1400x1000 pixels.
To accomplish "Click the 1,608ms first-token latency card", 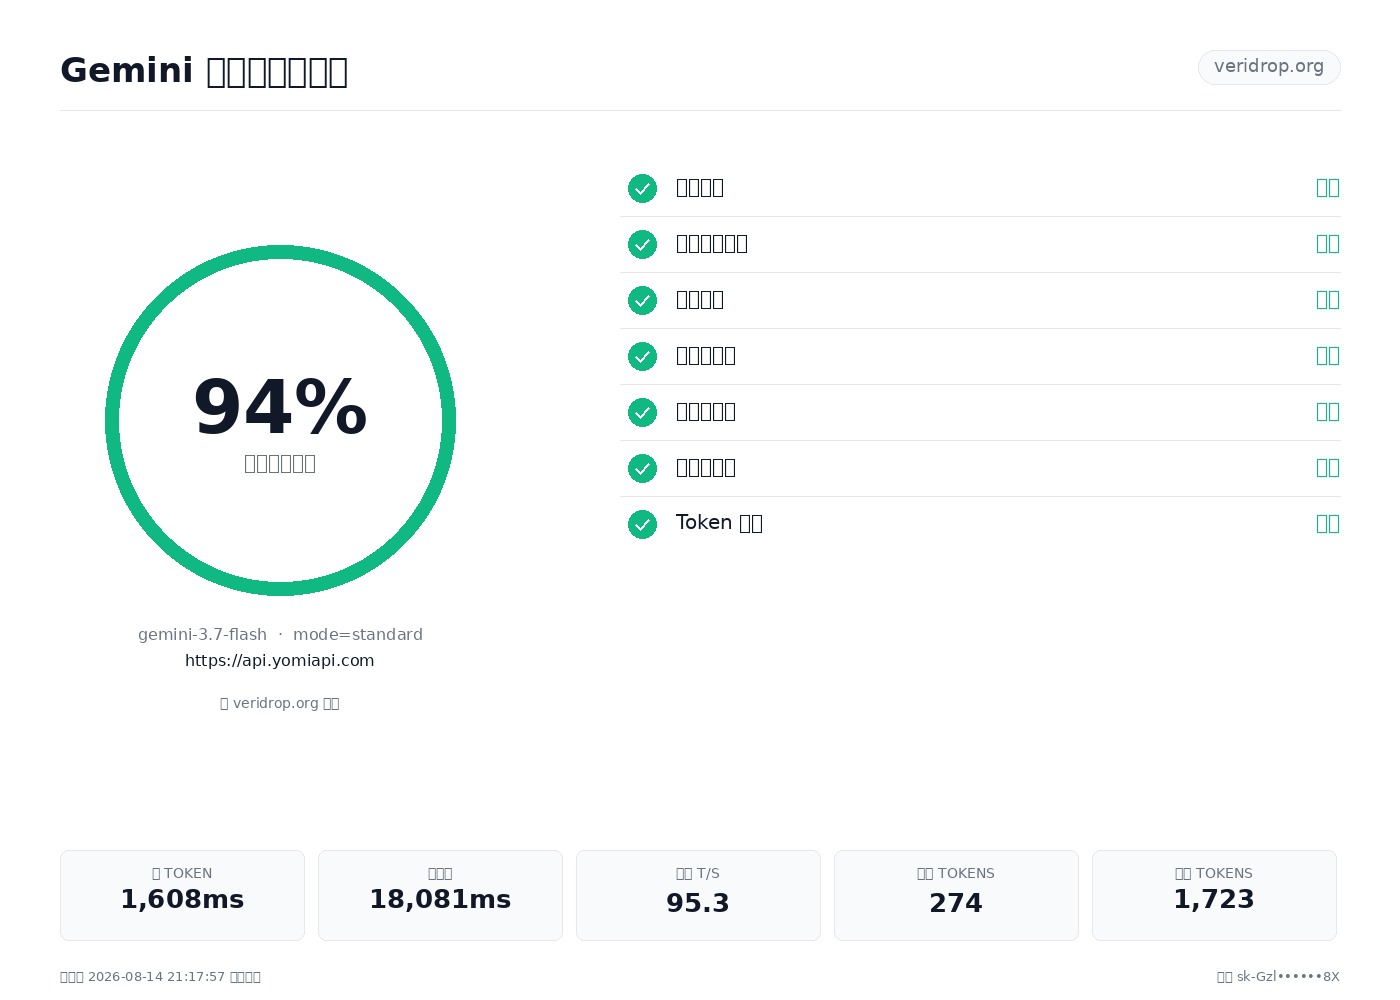I will click(182, 895).
